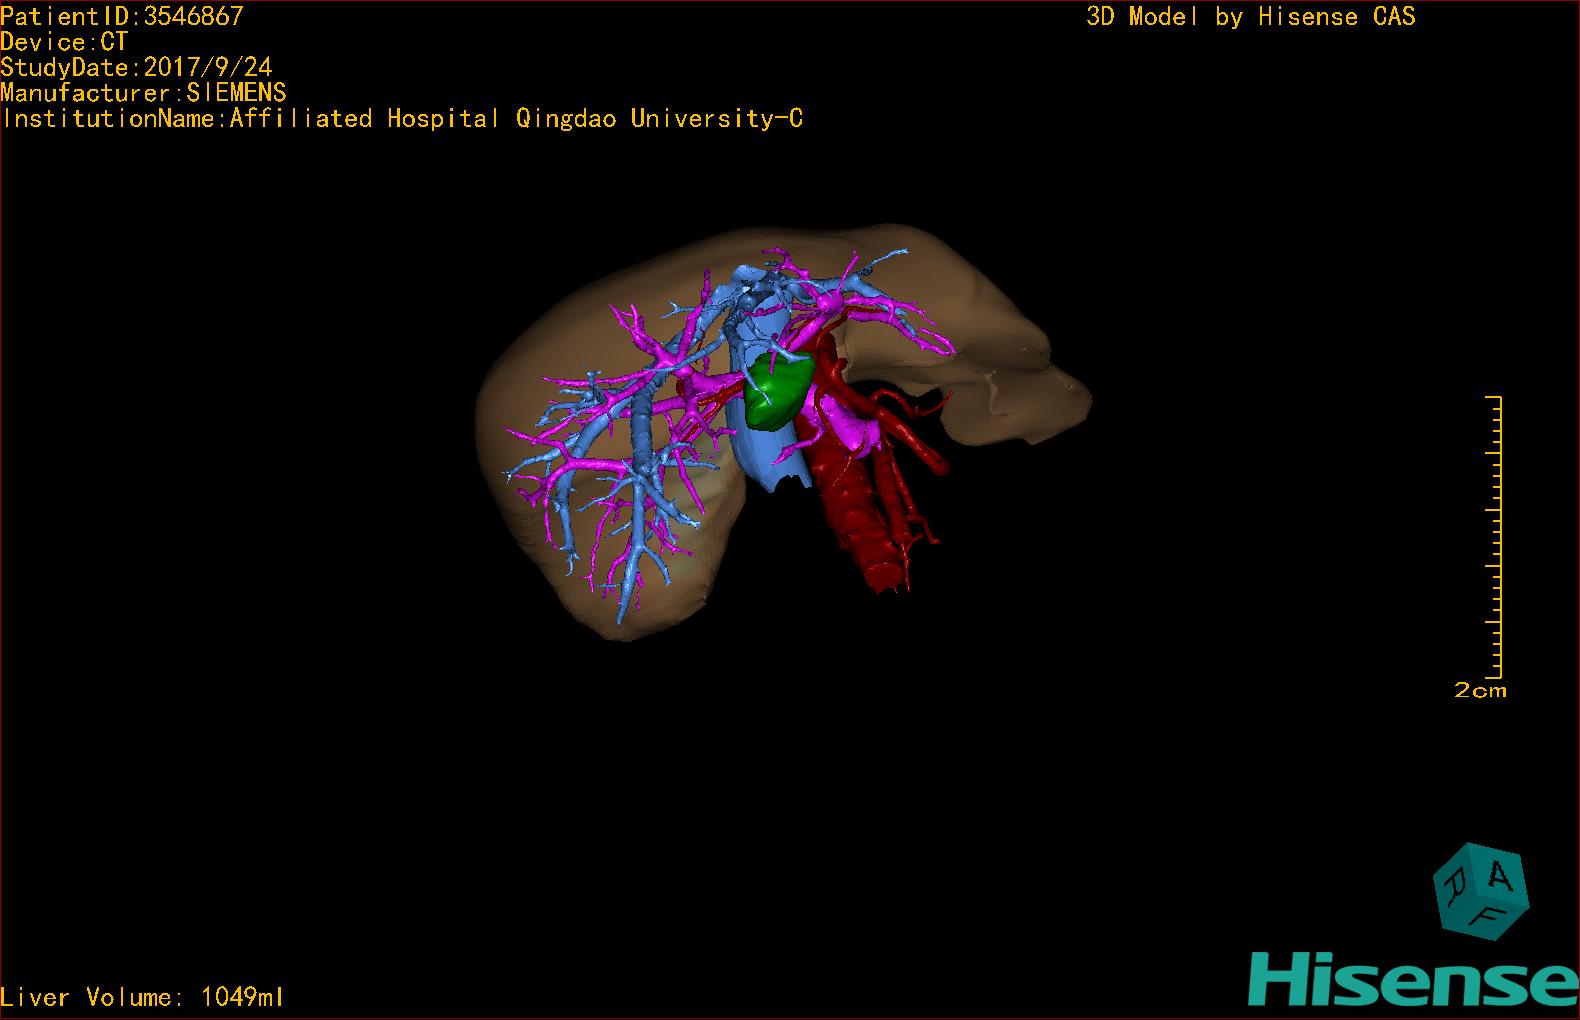The height and width of the screenshot is (1020, 1580).
Task: Click the orientation cube in the corner
Action: point(1480,890)
